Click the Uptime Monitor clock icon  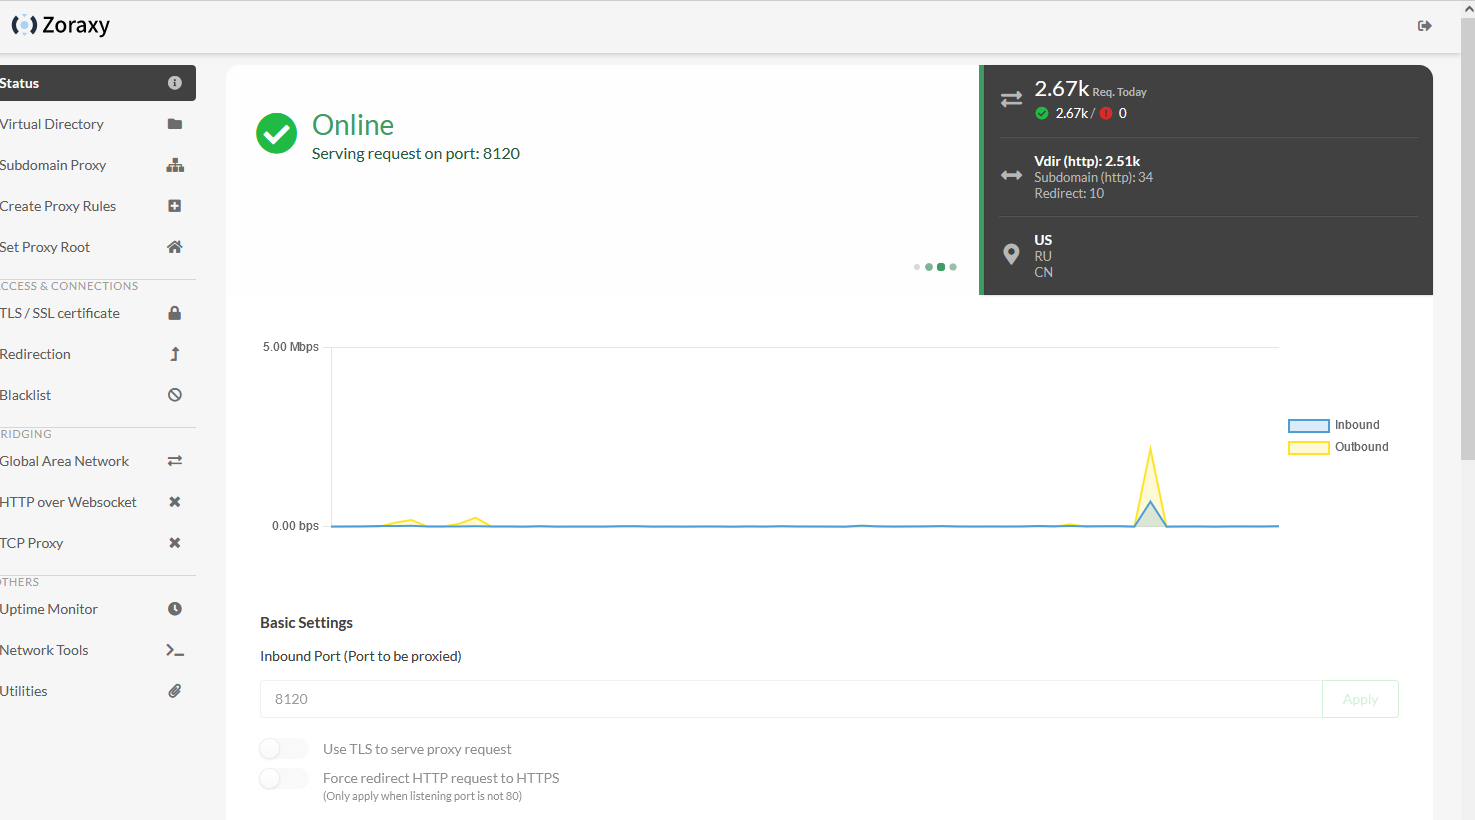[x=175, y=609]
